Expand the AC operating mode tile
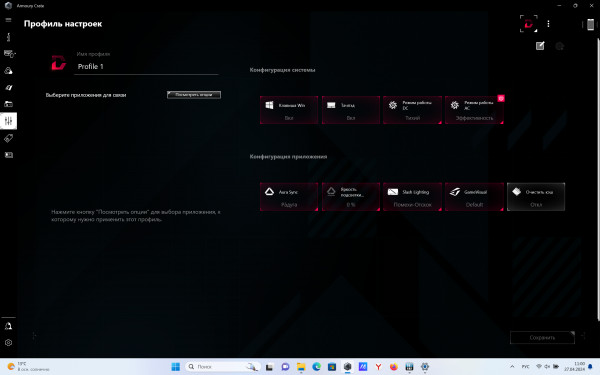The height and width of the screenshot is (375, 600). click(474, 110)
